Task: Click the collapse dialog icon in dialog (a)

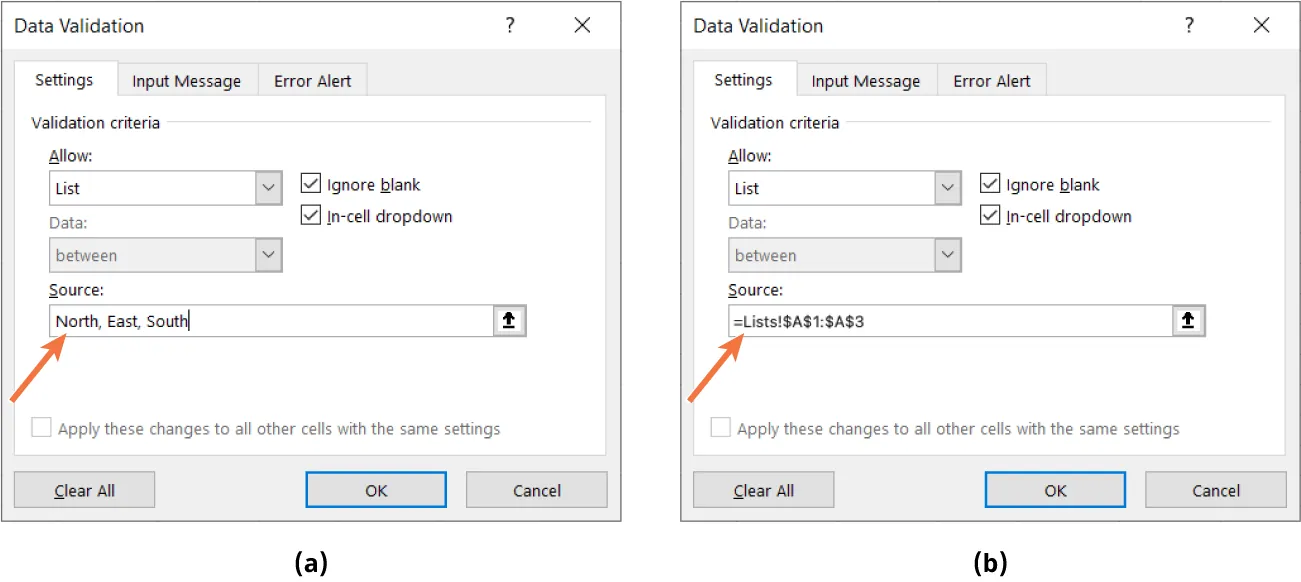Action: coord(510,320)
